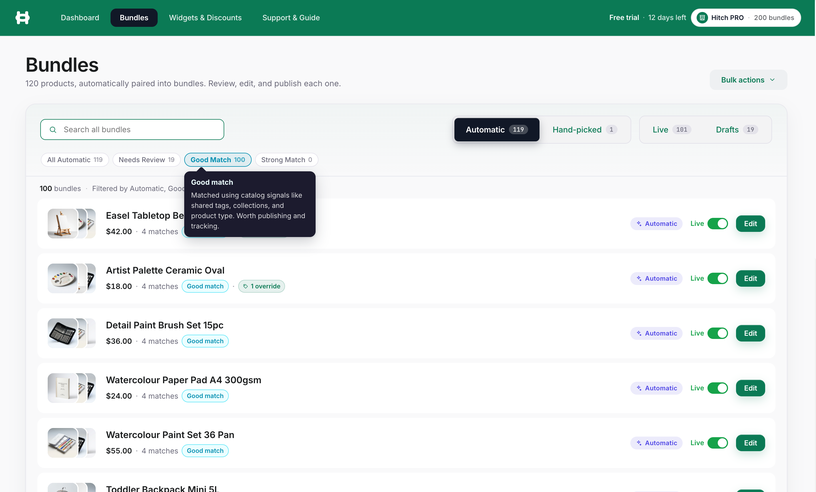Focus the Search all bundles field

[132, 130]
